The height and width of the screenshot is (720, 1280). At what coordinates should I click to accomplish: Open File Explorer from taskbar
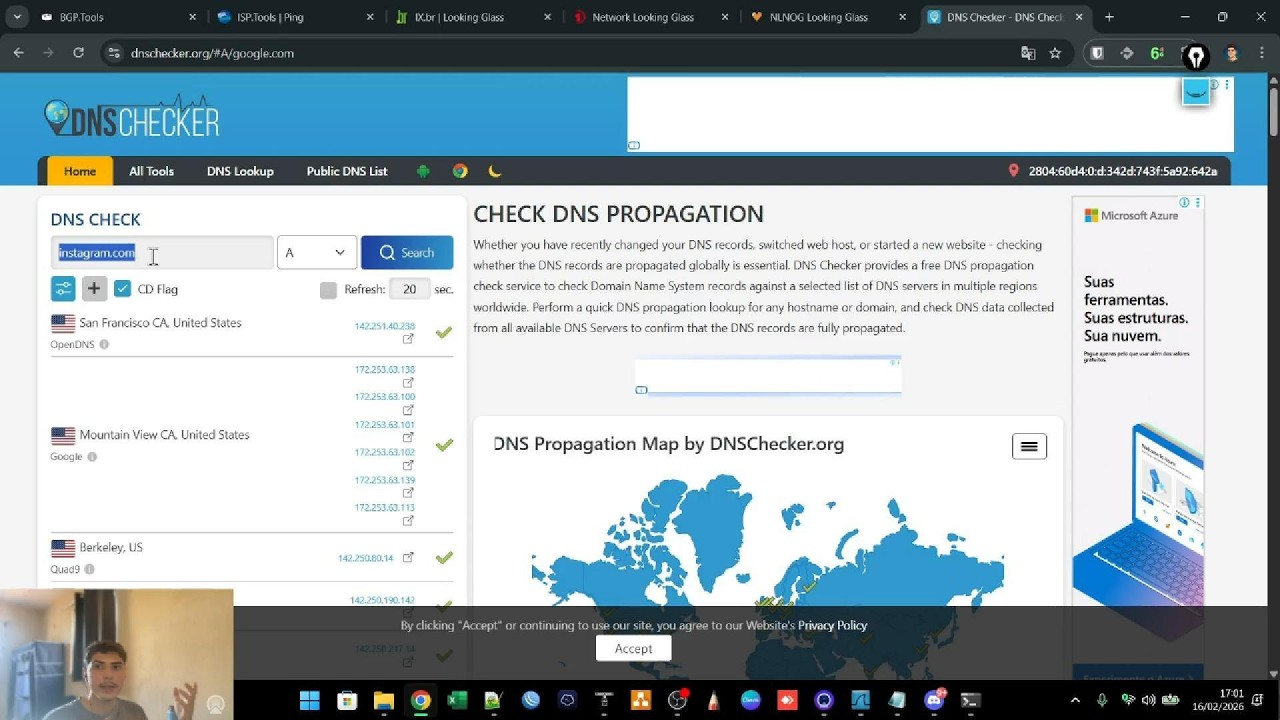[x=384, y=700]
